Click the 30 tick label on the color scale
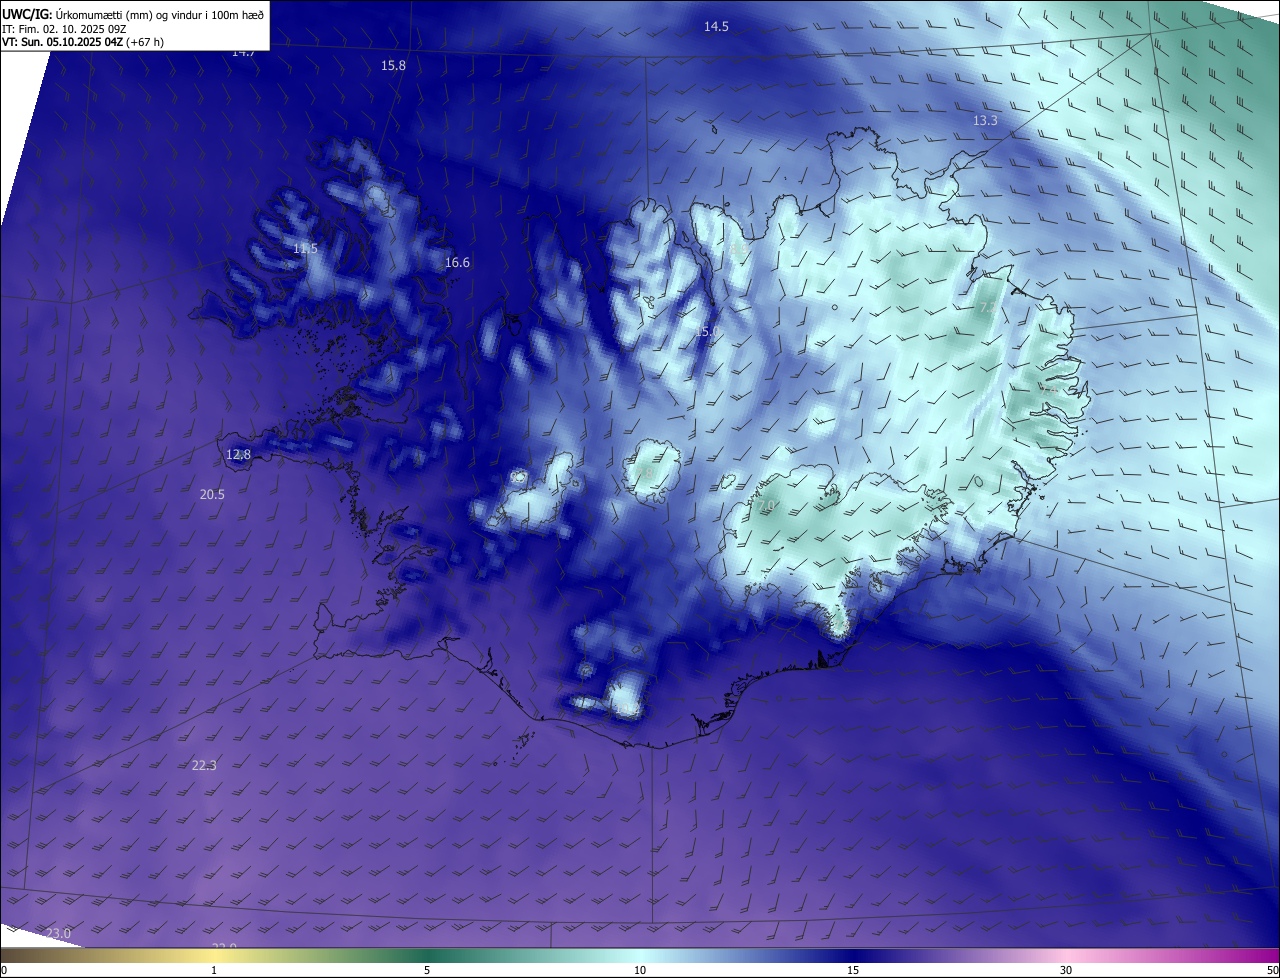 1066,970
